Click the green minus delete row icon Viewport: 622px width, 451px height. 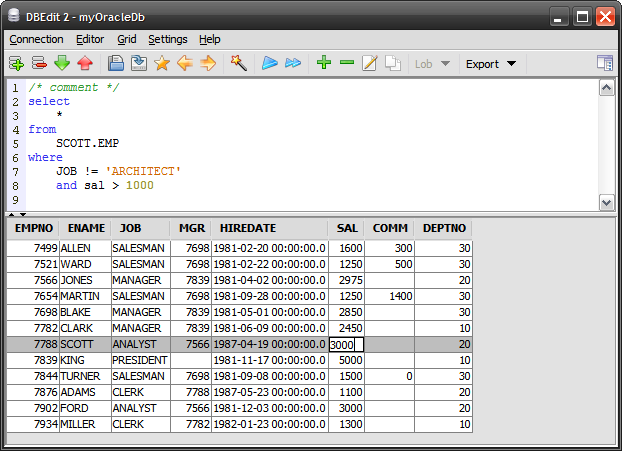point(347,63)
